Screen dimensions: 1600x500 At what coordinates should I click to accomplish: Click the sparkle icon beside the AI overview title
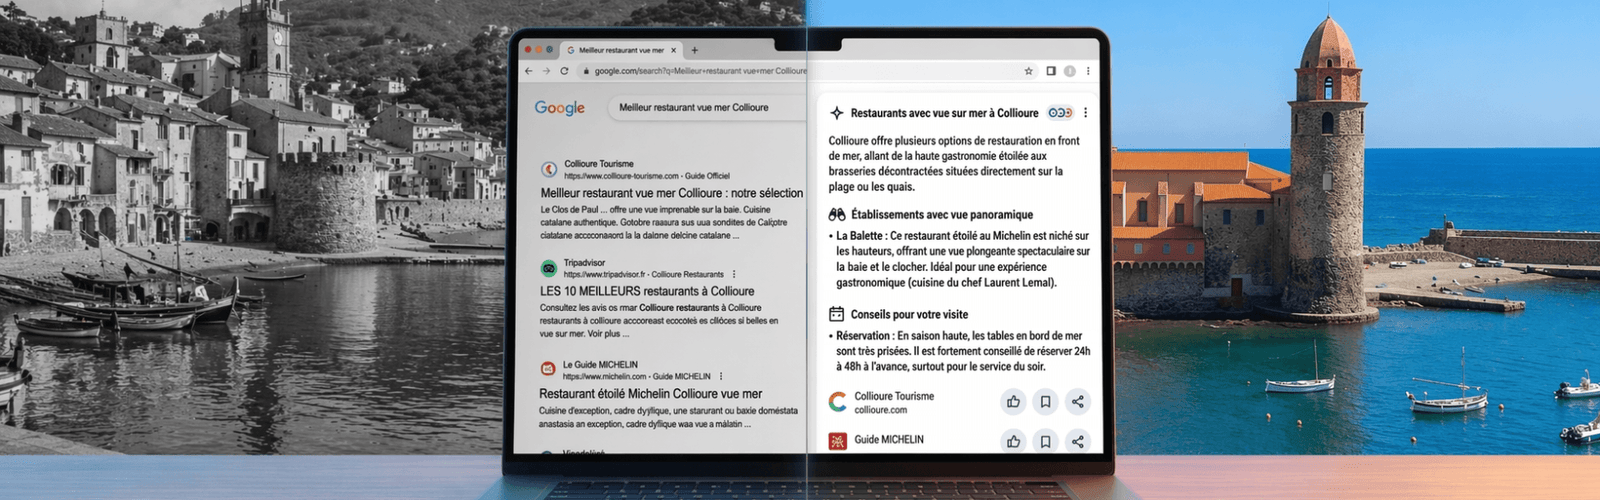(837, 113)
